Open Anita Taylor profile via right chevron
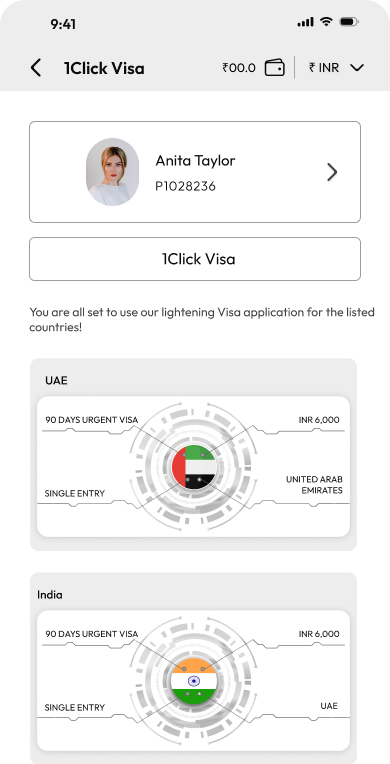The height and width of the screenshot is (764, 390). (332, 172)
